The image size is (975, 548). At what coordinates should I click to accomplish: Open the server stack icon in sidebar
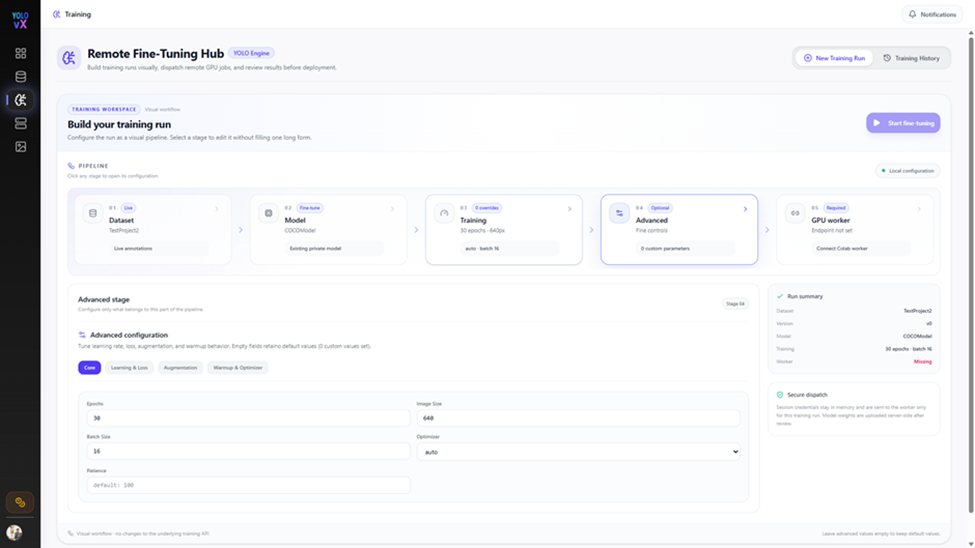(21, 123)
